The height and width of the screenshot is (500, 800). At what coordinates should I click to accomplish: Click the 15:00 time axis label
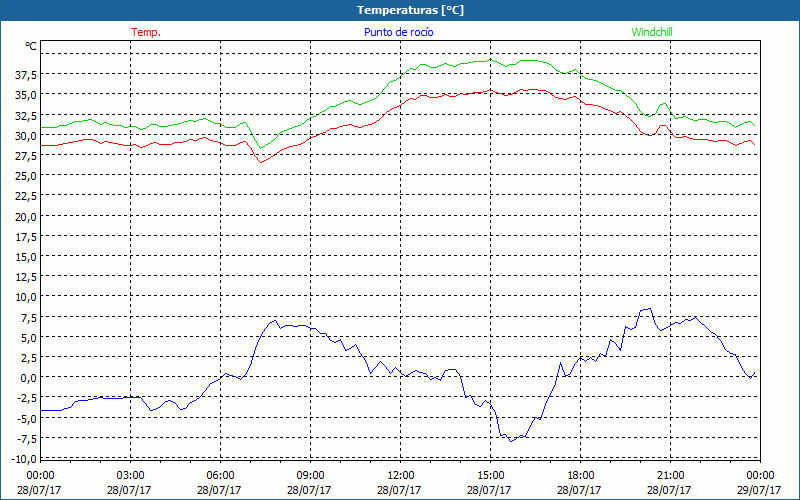tap(490, 476)
